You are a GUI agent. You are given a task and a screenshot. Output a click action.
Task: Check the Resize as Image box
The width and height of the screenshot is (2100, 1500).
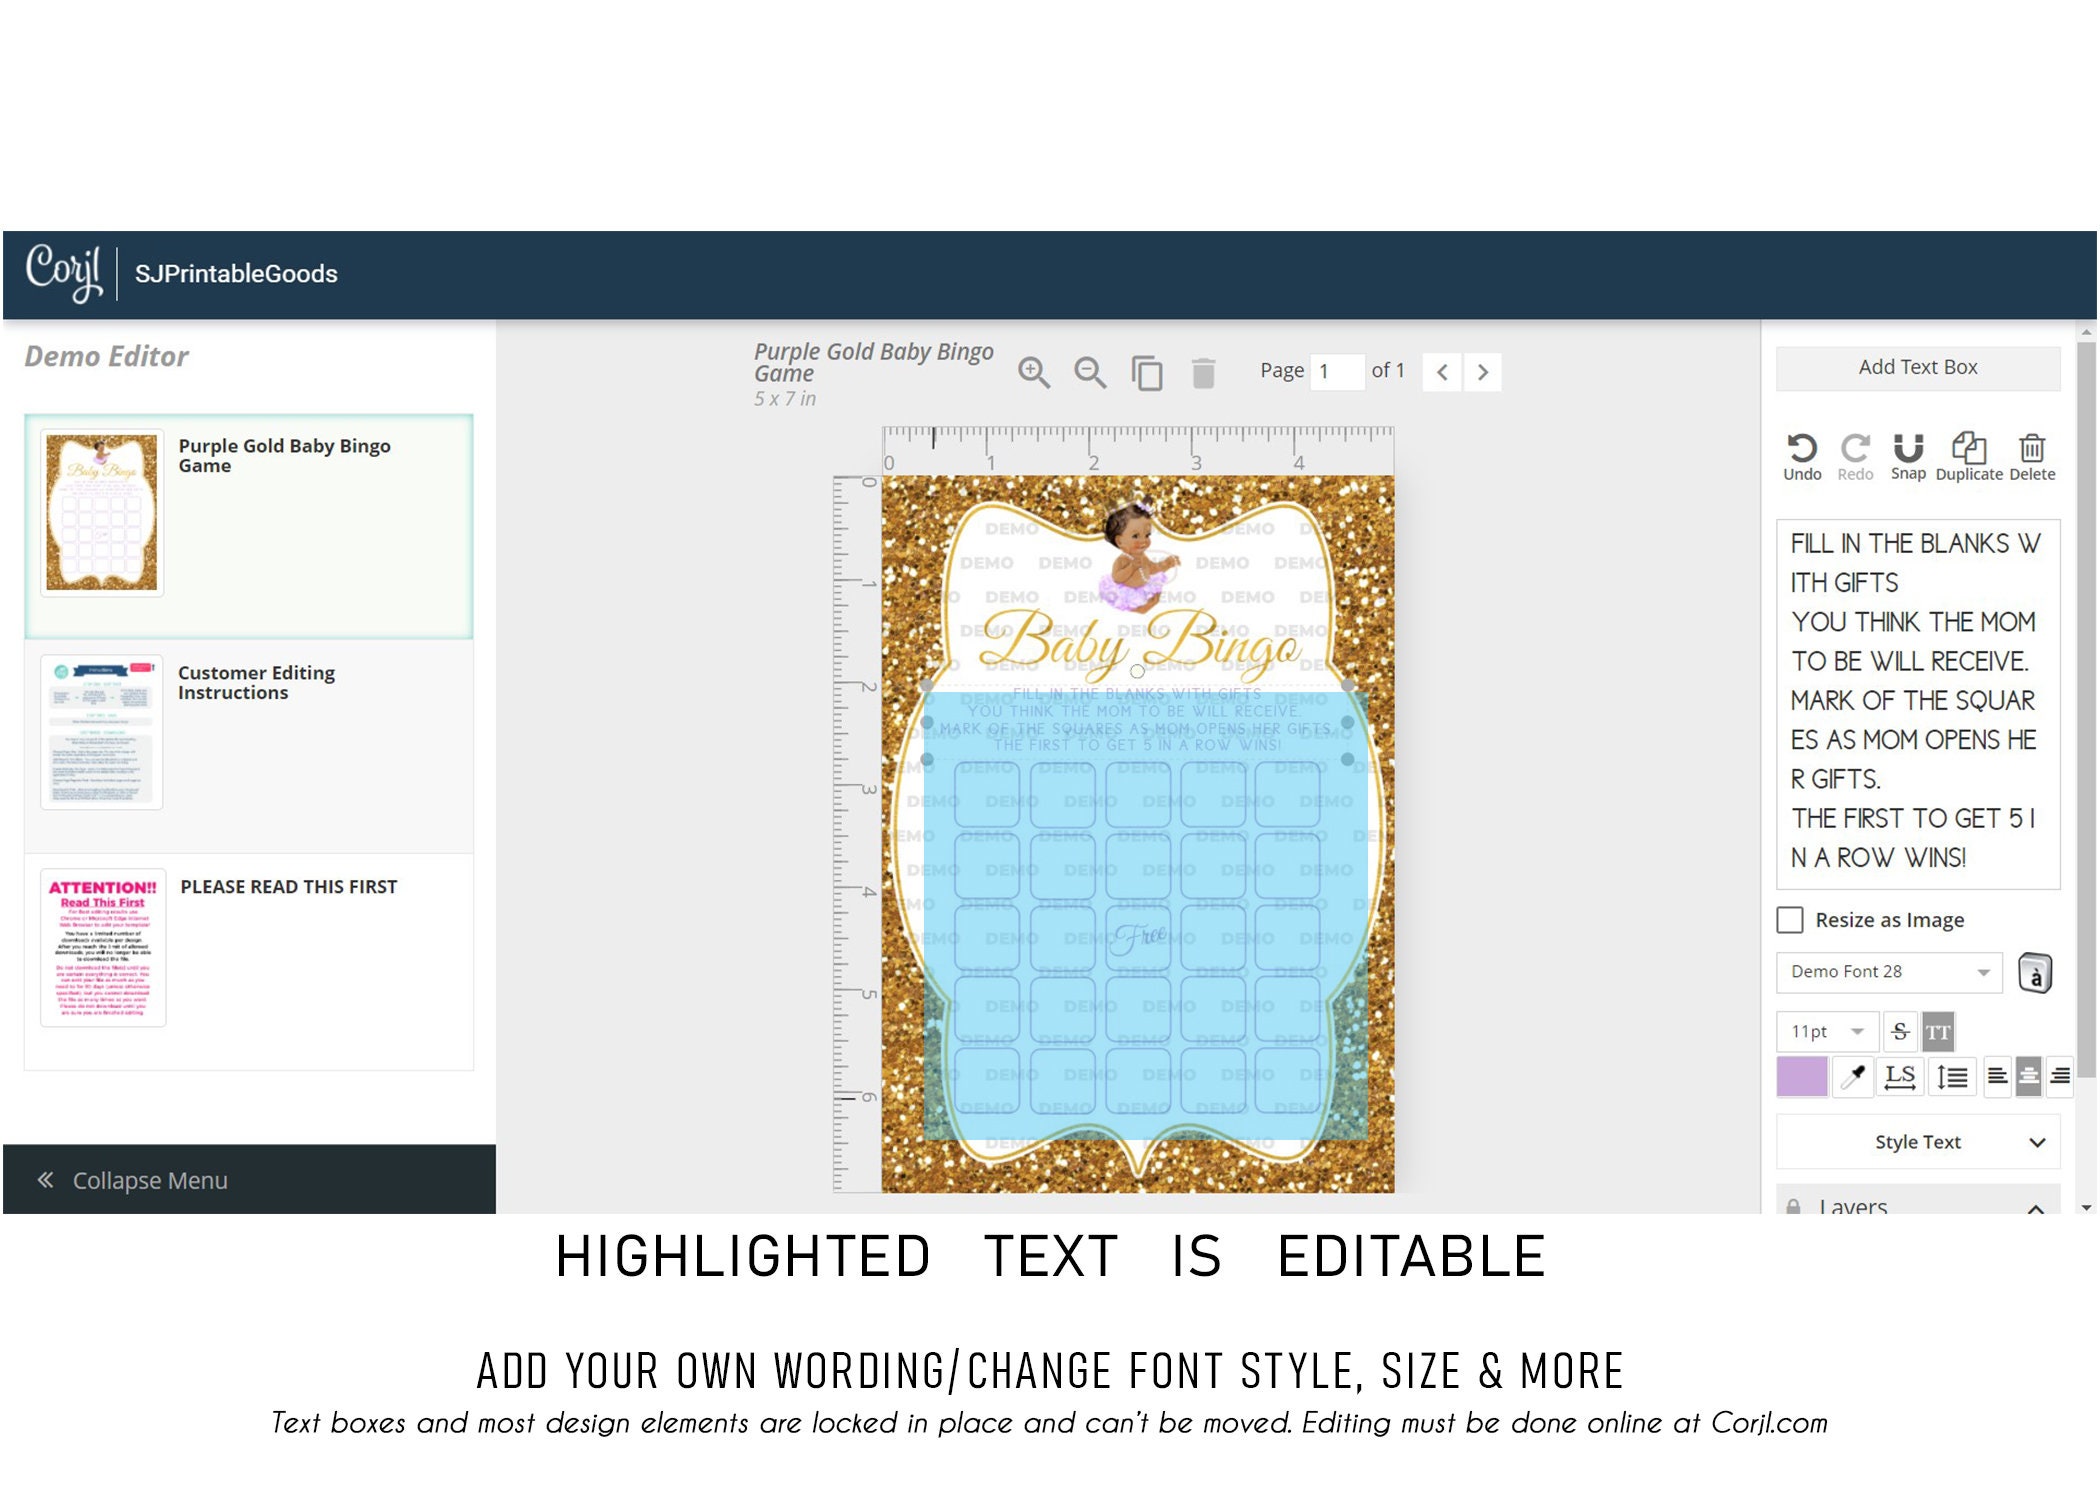pyautogui.click(x=1790, y=920)
